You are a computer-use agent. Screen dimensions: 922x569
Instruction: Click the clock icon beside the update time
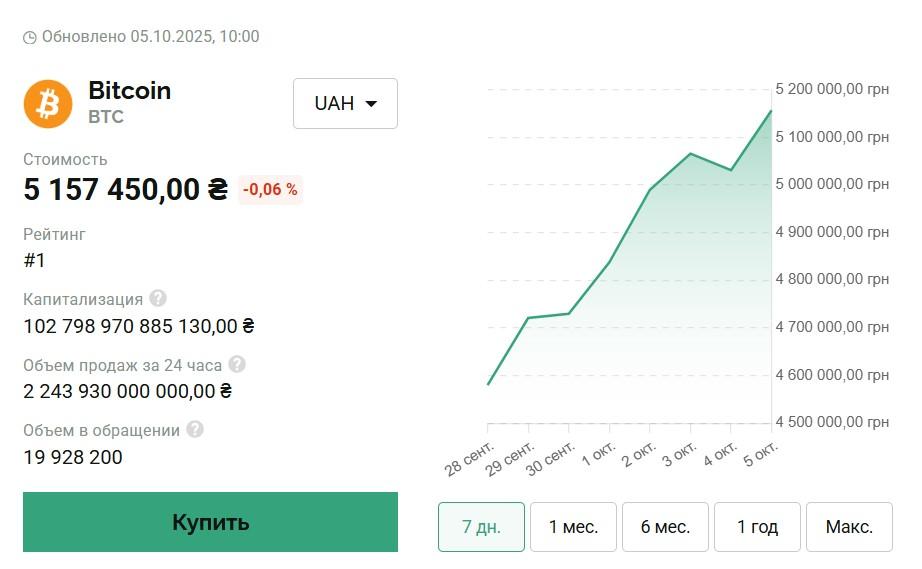point(30,37)
